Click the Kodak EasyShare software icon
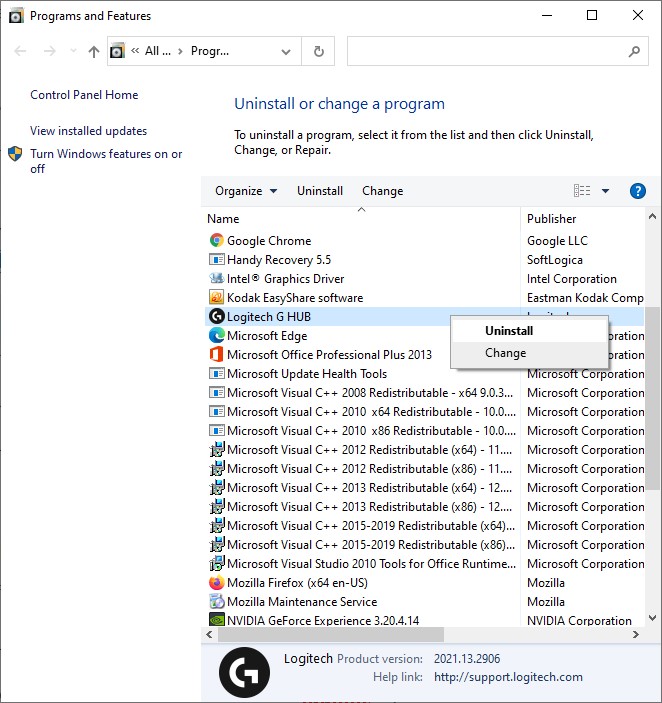Viewport: 662px width, 703px height. tap(216, 297)
